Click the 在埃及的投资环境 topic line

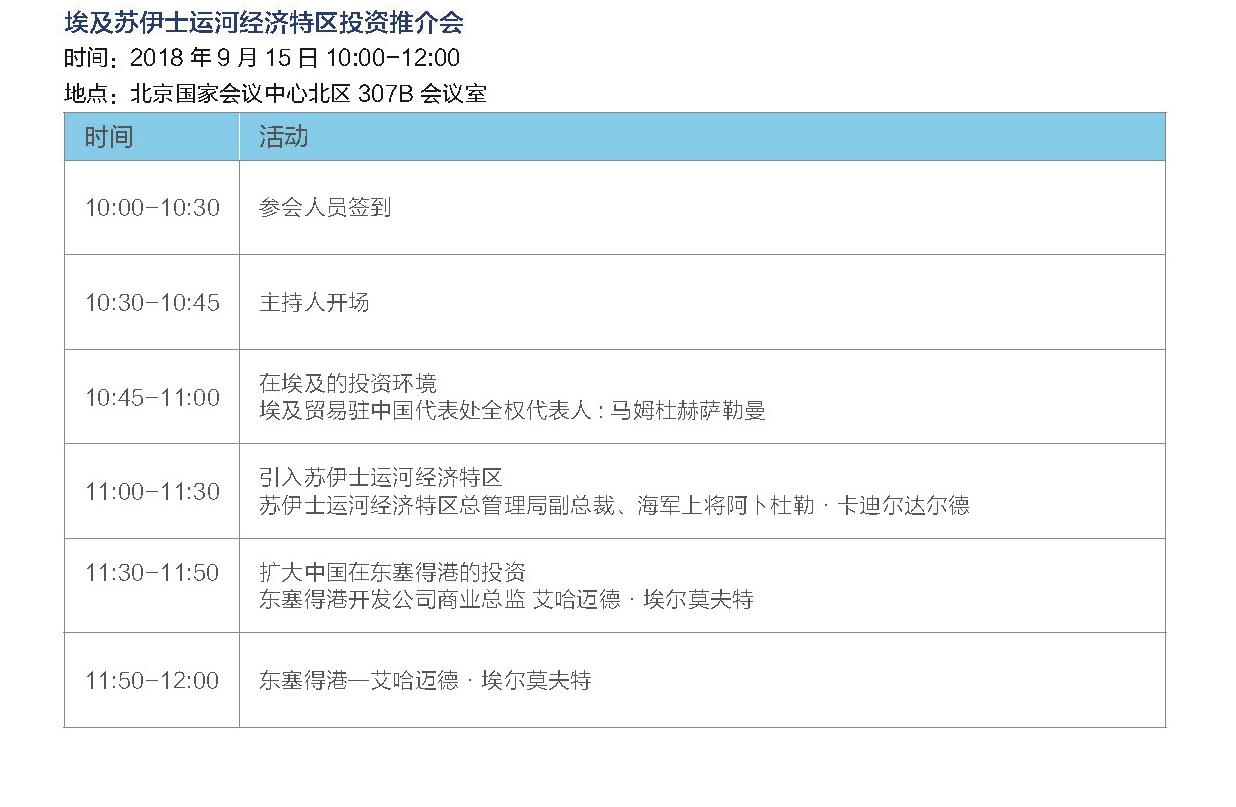[x=348, y=384]
